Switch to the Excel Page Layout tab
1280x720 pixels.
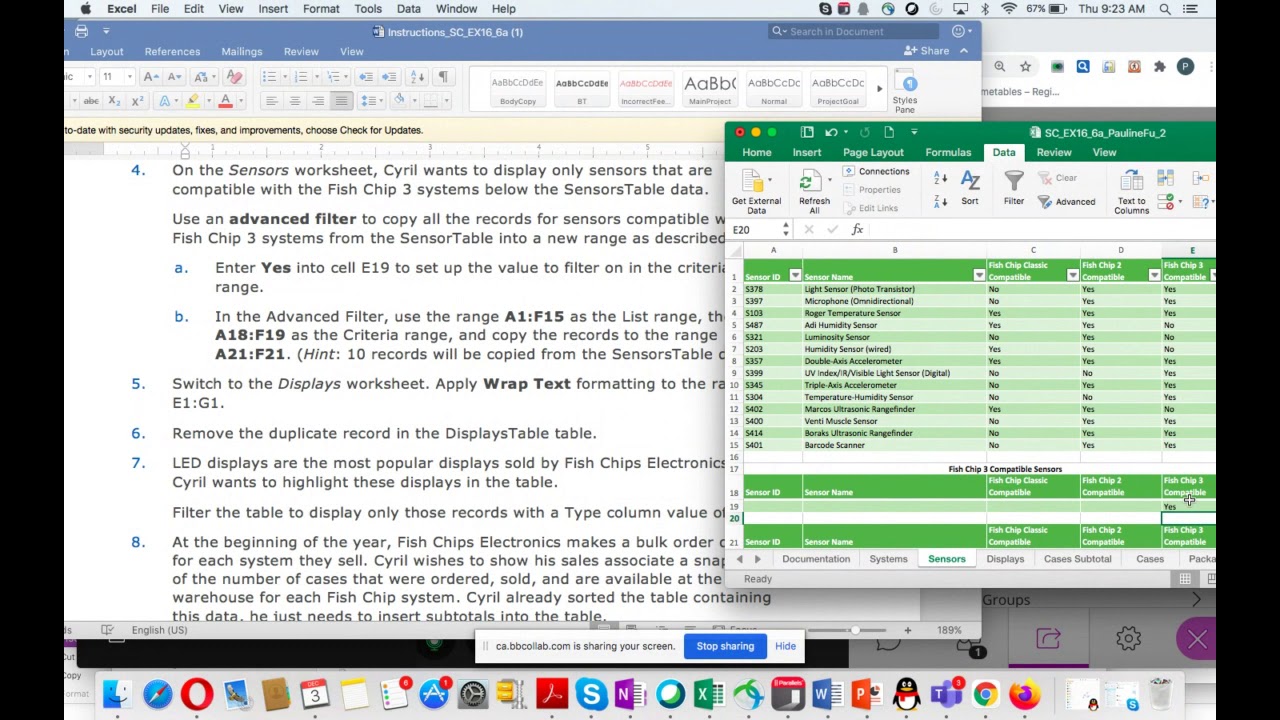[x=873, y=152]
